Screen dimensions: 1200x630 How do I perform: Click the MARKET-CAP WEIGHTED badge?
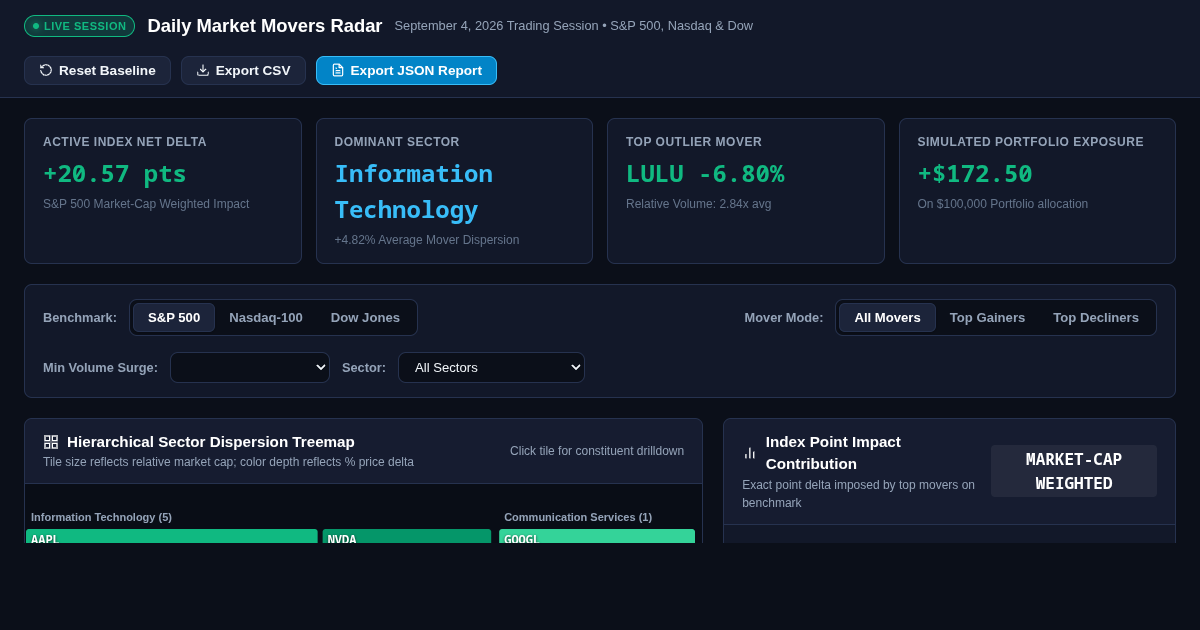pos(1074,471)
